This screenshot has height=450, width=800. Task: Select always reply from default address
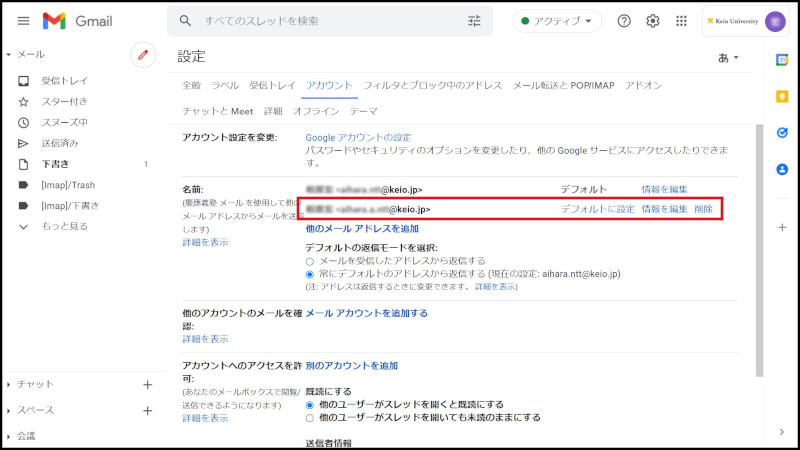point(310,274)
